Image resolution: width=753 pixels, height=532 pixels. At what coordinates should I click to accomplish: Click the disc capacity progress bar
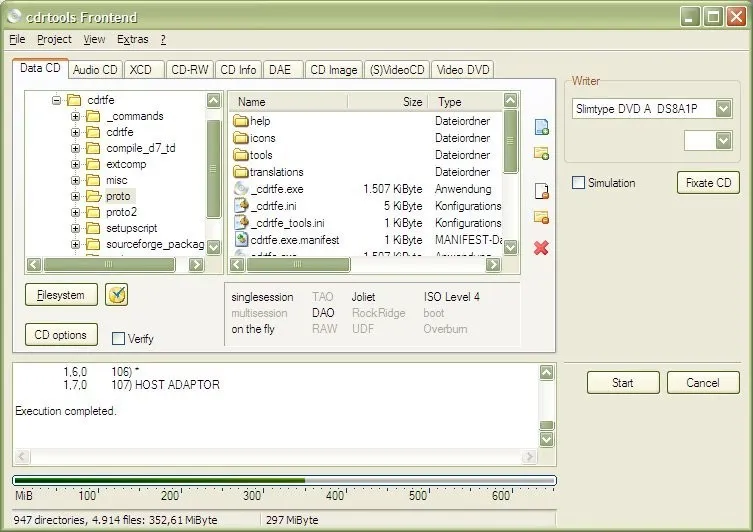point(283,481)
